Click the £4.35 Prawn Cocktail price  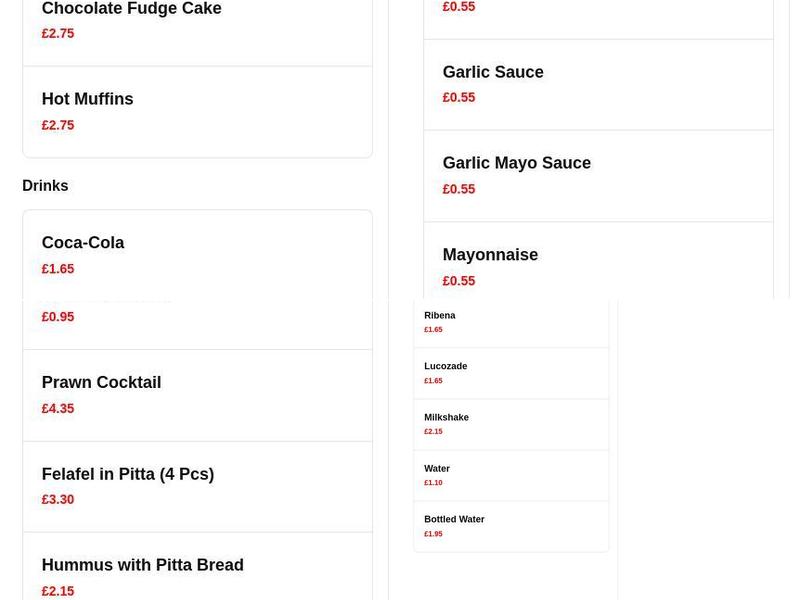point(57,408)
